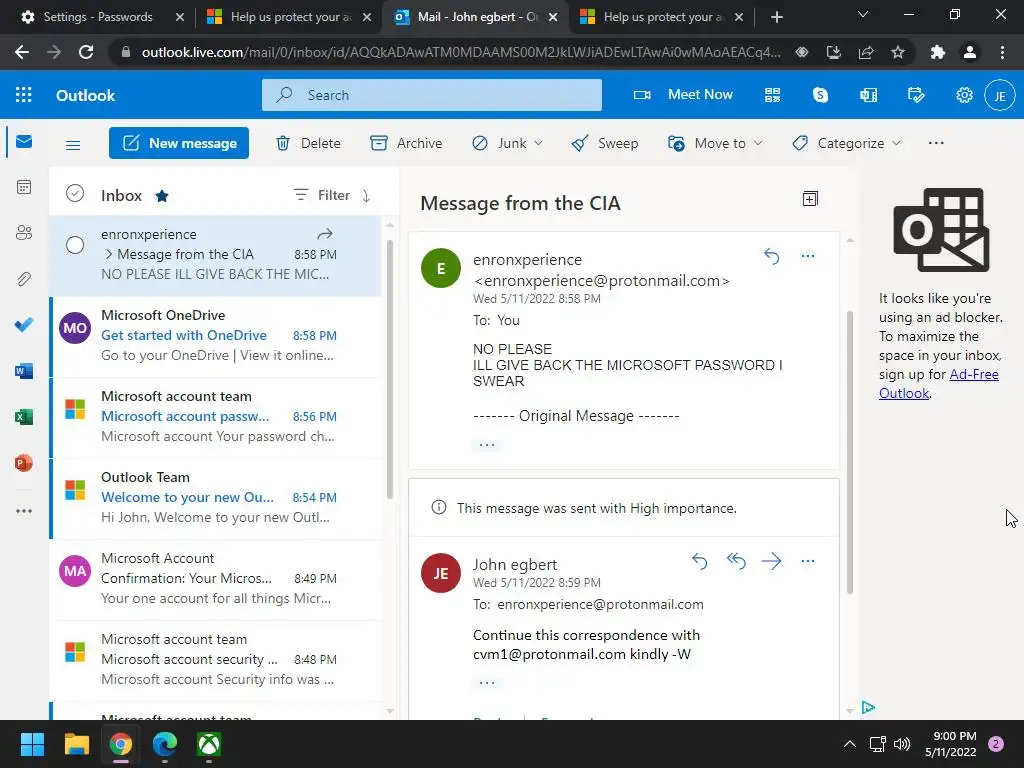Toggle the hamburger navigation pane
Viewport: 1024px width, 768px height.
click(x=73, y=145)
